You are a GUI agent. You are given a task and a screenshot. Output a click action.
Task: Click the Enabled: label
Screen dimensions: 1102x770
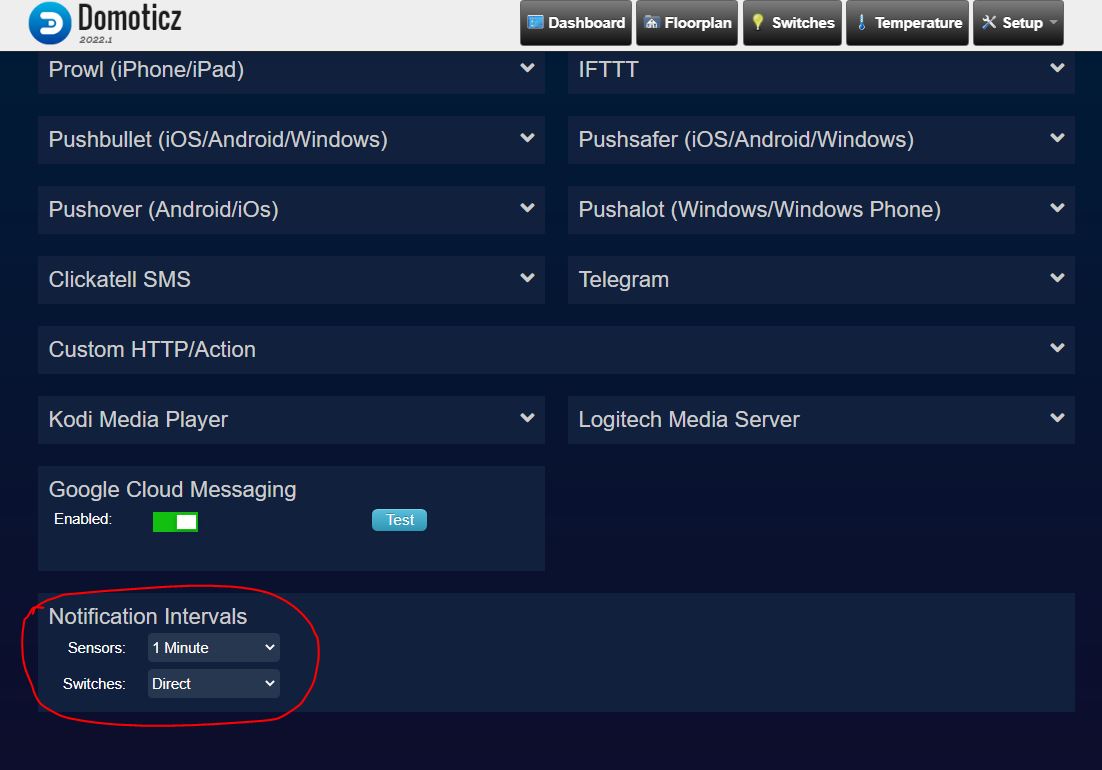click(x=83, y=519)
